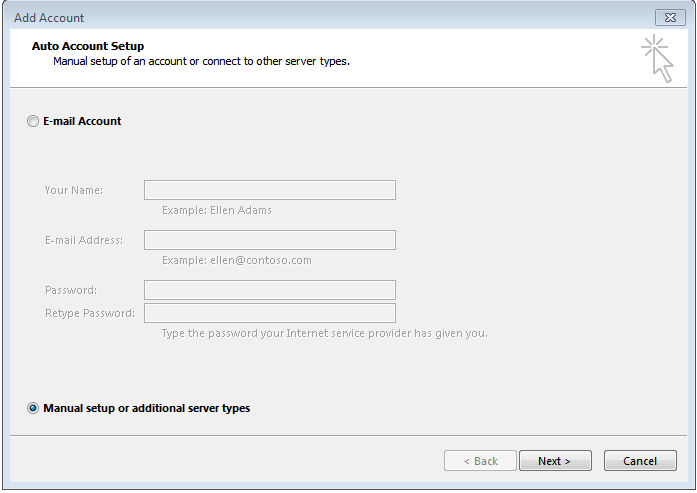
Task: Click the 'E-mail Account' option label text
Action: [x=82, y=122]
